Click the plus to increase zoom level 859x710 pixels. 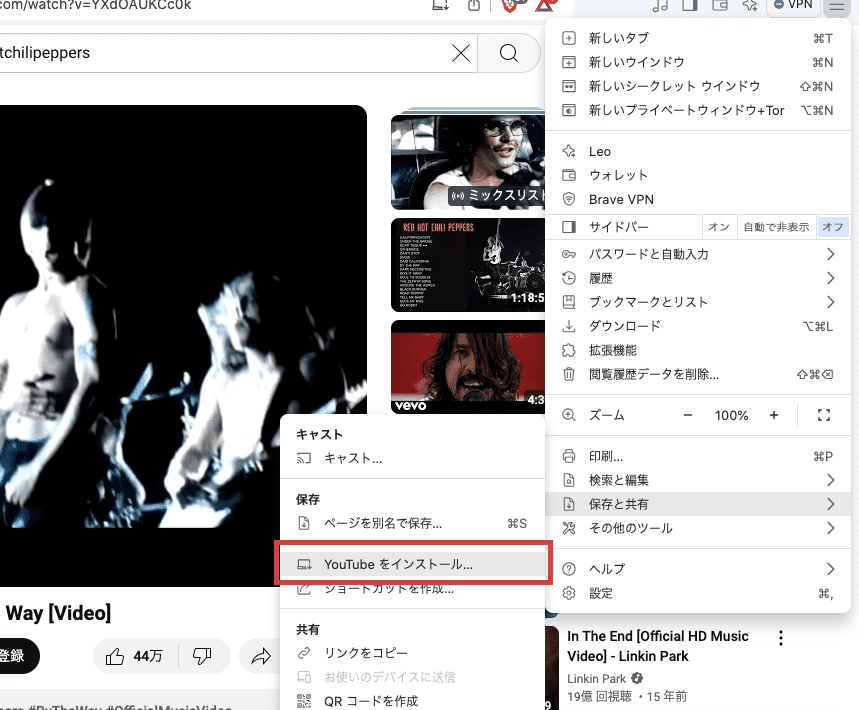pyautogui.click(x=772, y=414)
